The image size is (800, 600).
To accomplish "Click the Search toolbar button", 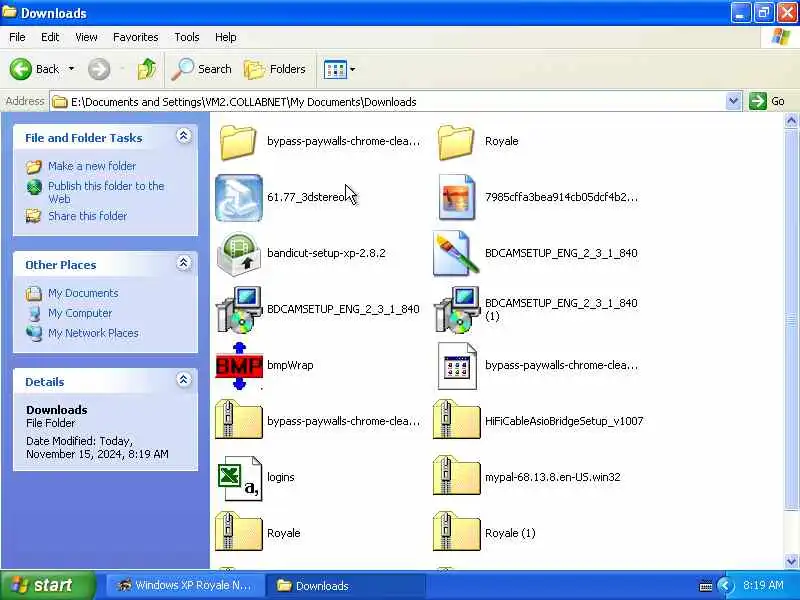I will 202,69.
